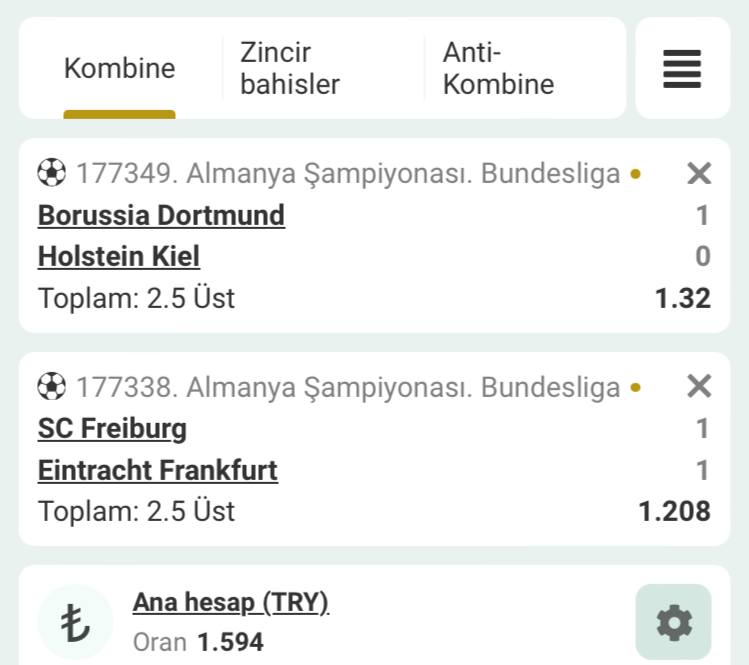Click the 1.32 odds value
The image size is (749, 665).
(683, 298)
